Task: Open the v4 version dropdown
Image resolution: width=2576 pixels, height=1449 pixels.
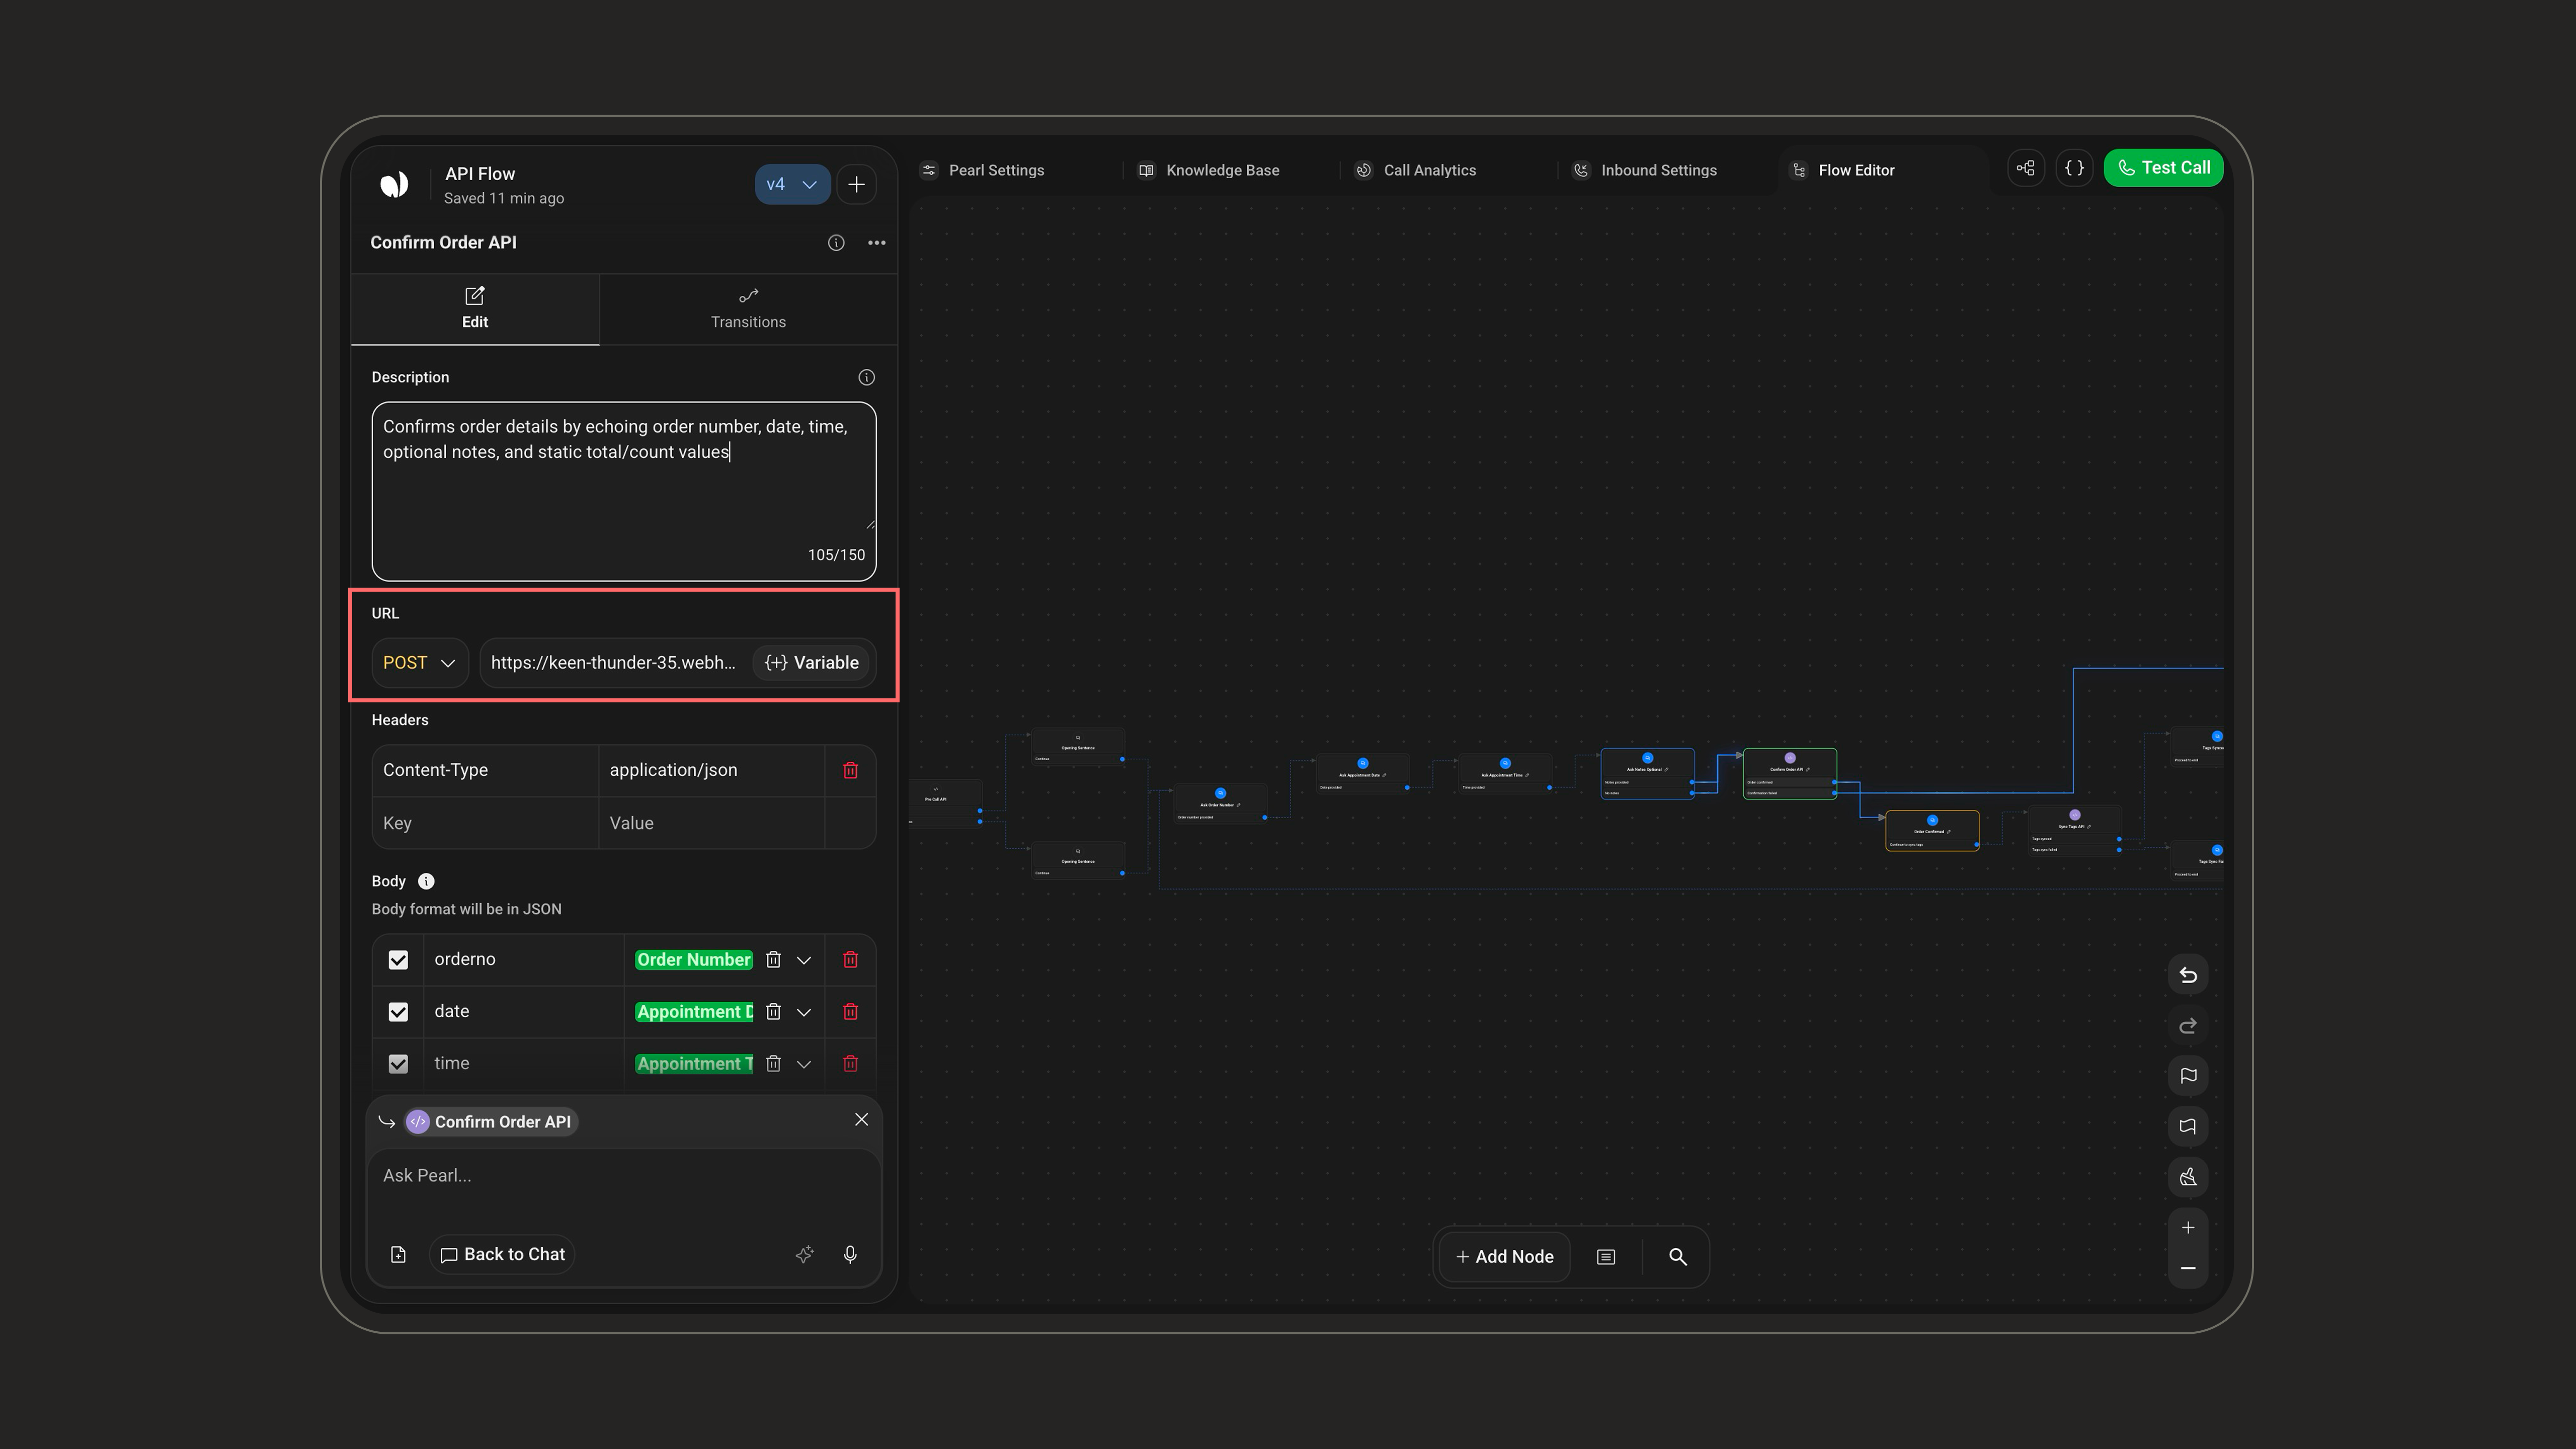Action: tap(792, 184)
